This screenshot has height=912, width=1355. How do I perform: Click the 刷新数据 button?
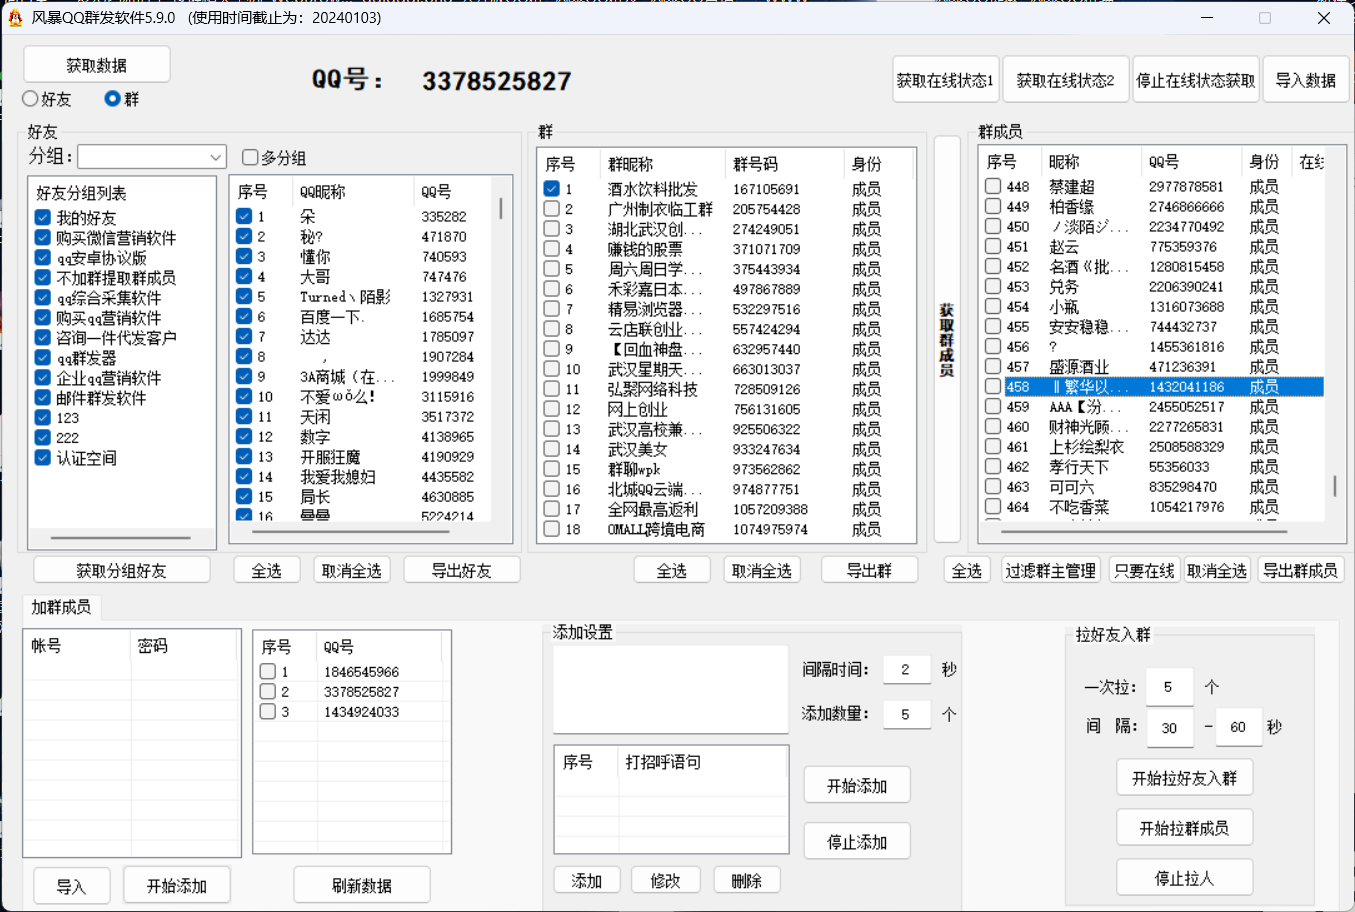(362, 886)
